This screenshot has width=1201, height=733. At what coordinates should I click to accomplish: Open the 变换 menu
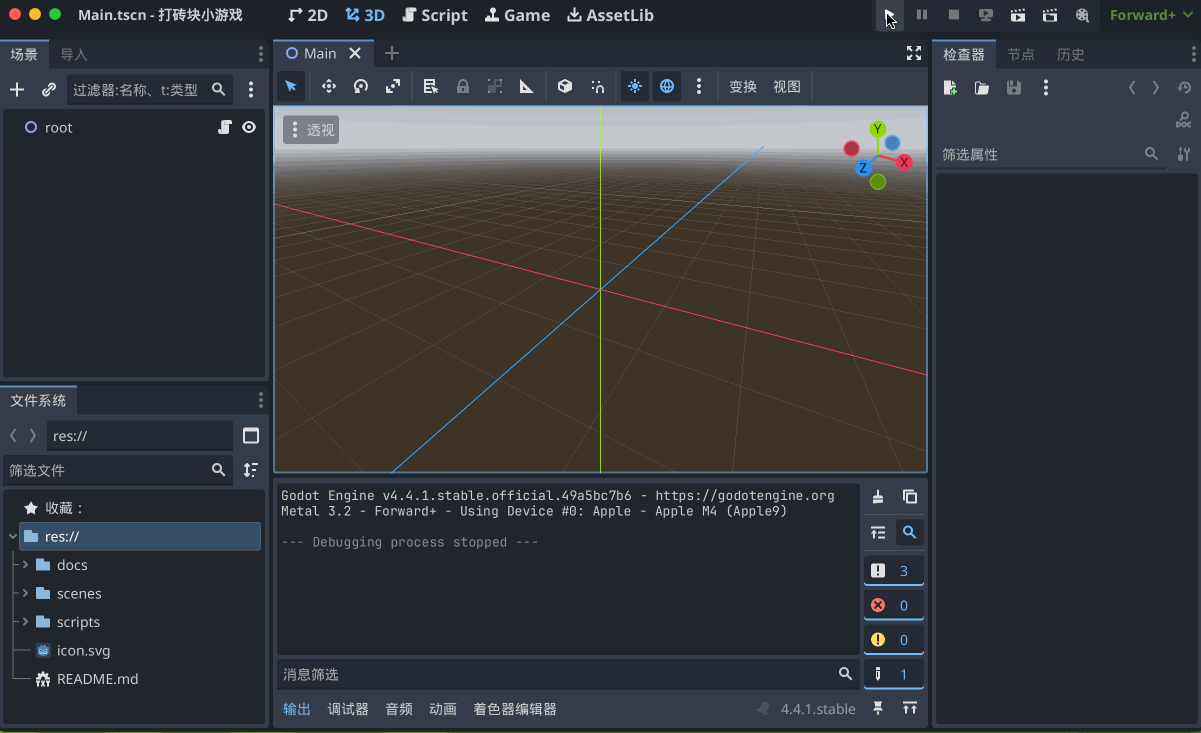pyautogui.click(x=743, y=87)
